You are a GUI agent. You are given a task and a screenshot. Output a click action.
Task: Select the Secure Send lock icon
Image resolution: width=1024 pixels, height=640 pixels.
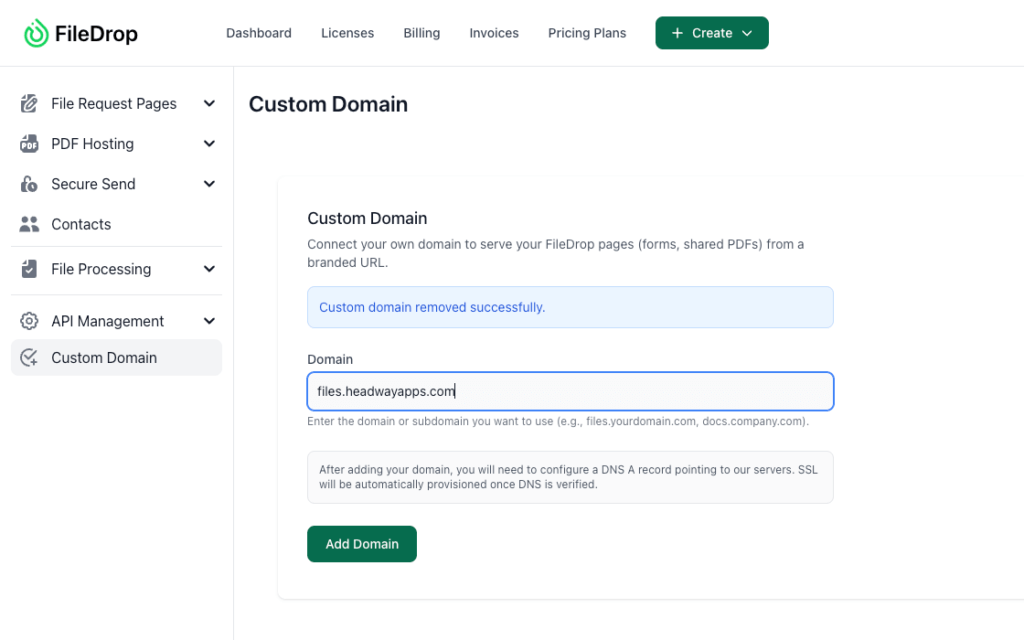coord(27,184)
